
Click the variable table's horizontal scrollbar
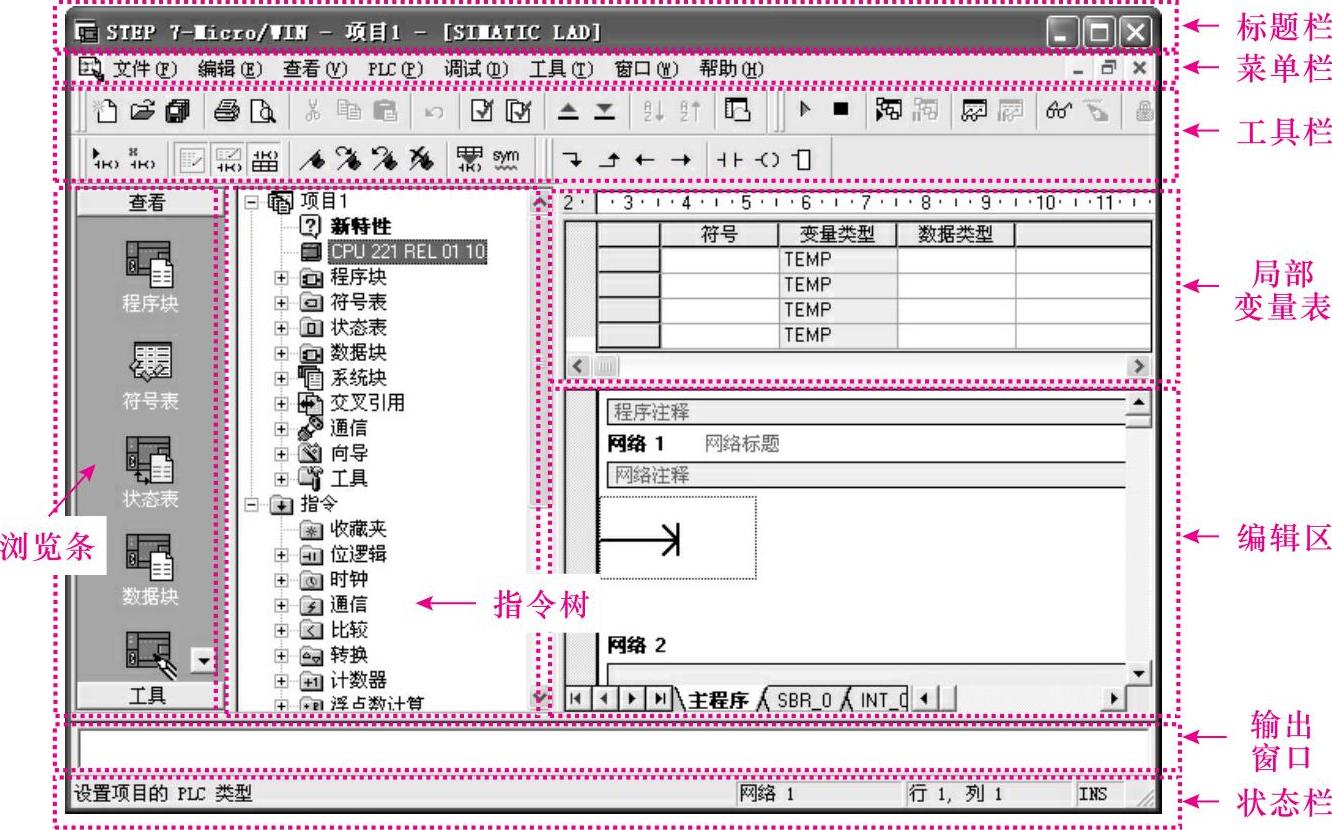click(x=859, y=366)
